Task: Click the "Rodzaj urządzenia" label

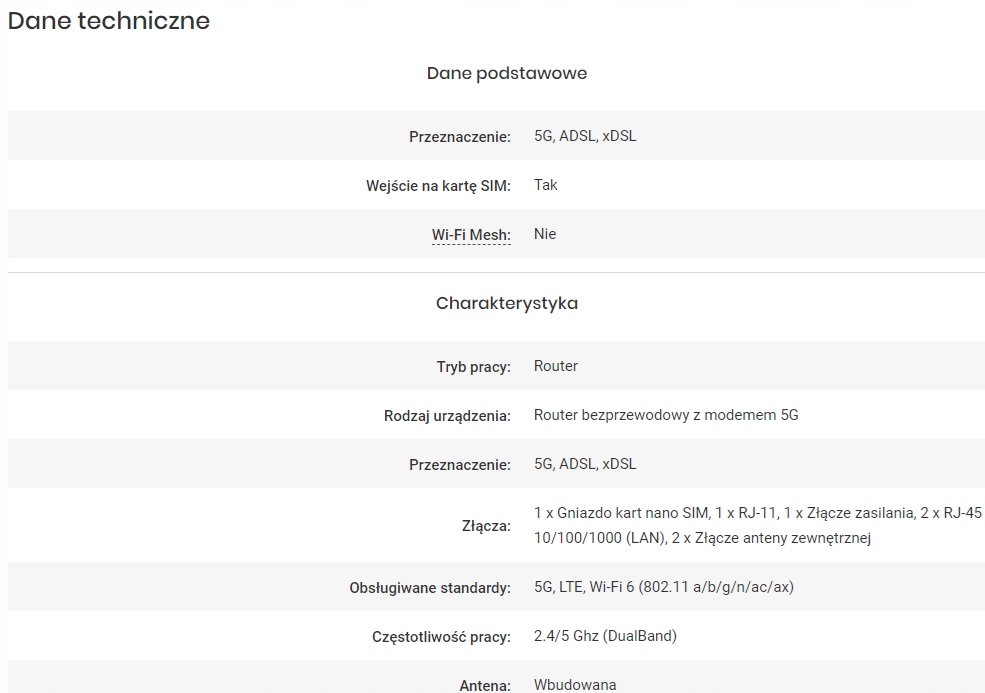Action: coord(447,416)
